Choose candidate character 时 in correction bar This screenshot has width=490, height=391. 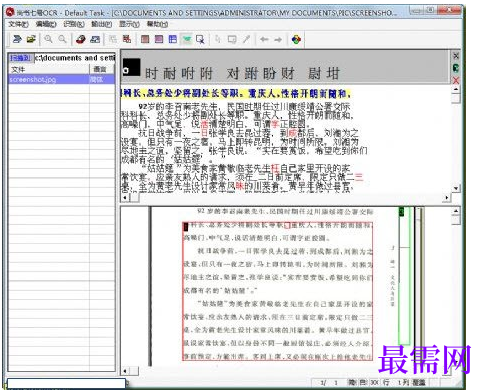pos(151,73)
